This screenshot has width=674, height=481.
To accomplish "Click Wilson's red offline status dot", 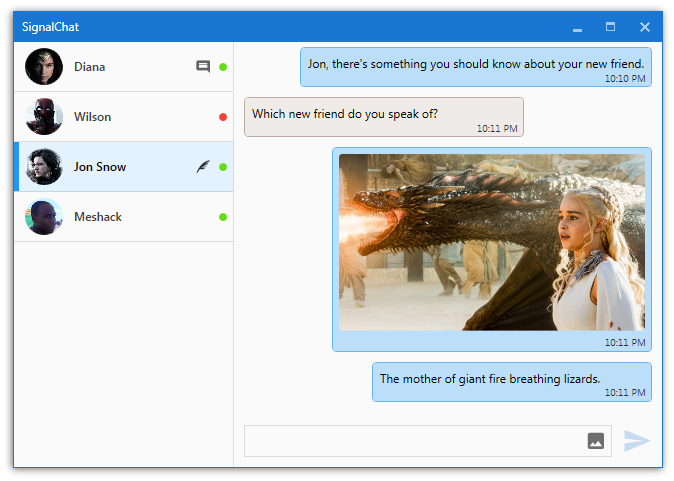I will (223, 117).
